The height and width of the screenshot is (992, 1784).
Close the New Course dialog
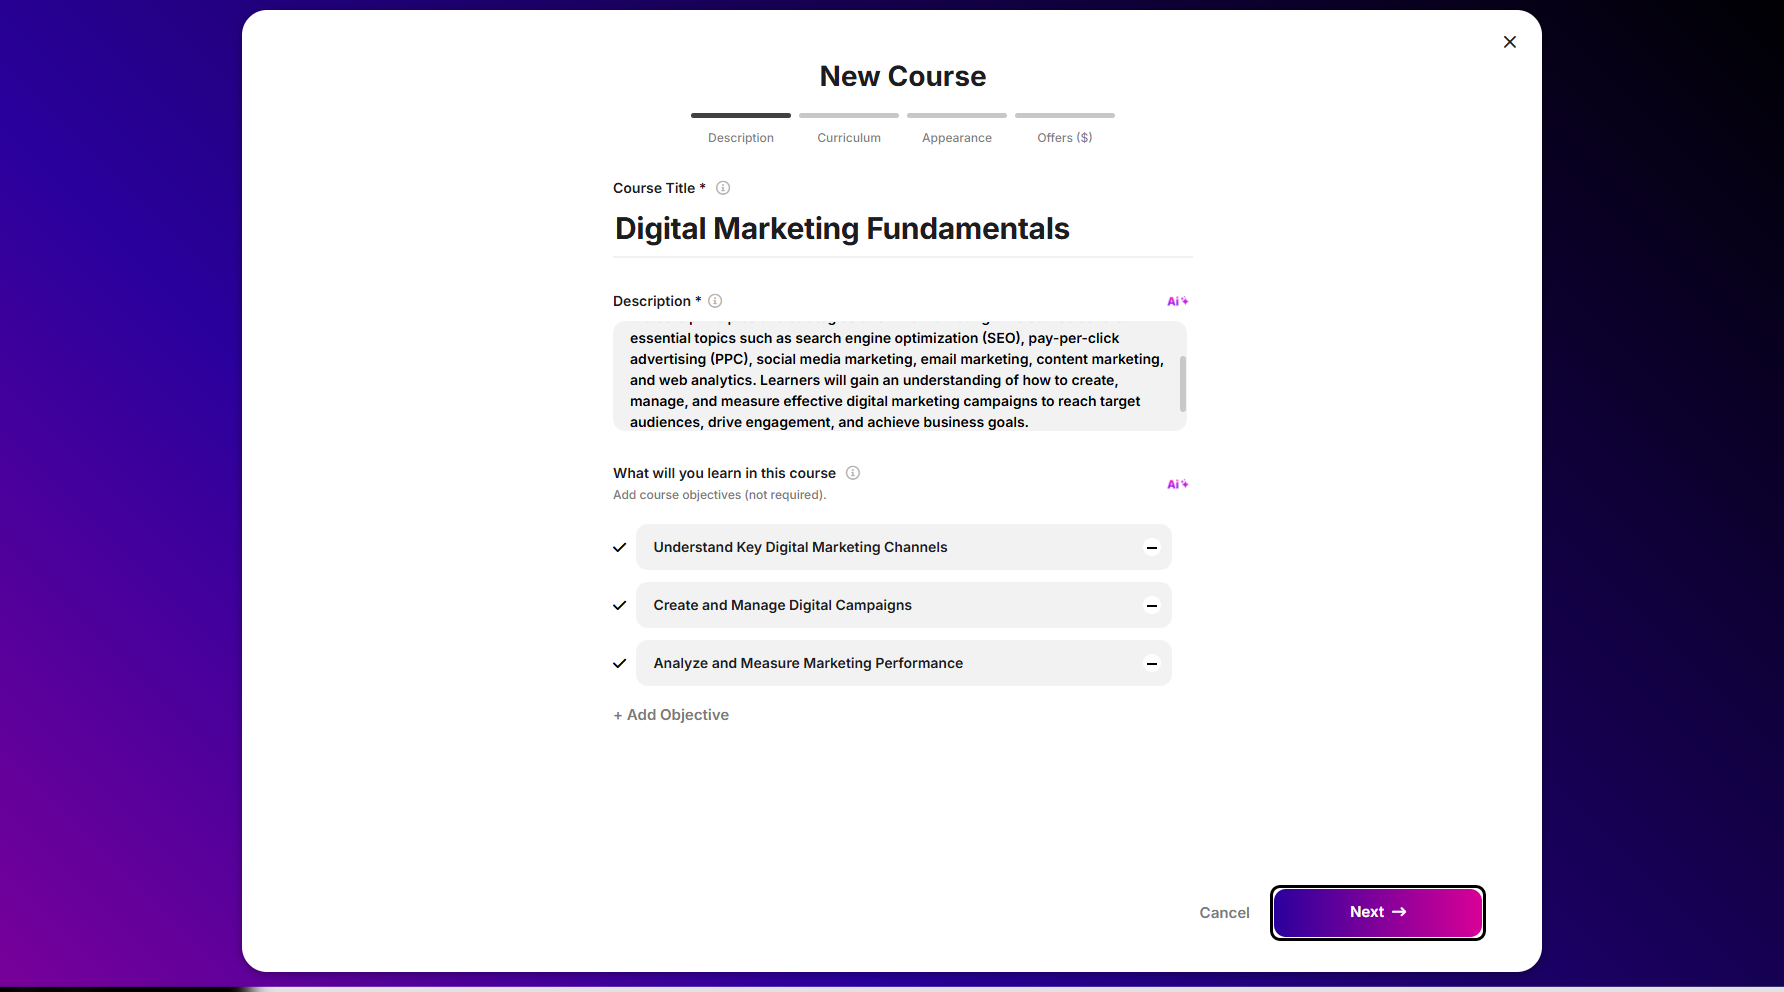1510,42
